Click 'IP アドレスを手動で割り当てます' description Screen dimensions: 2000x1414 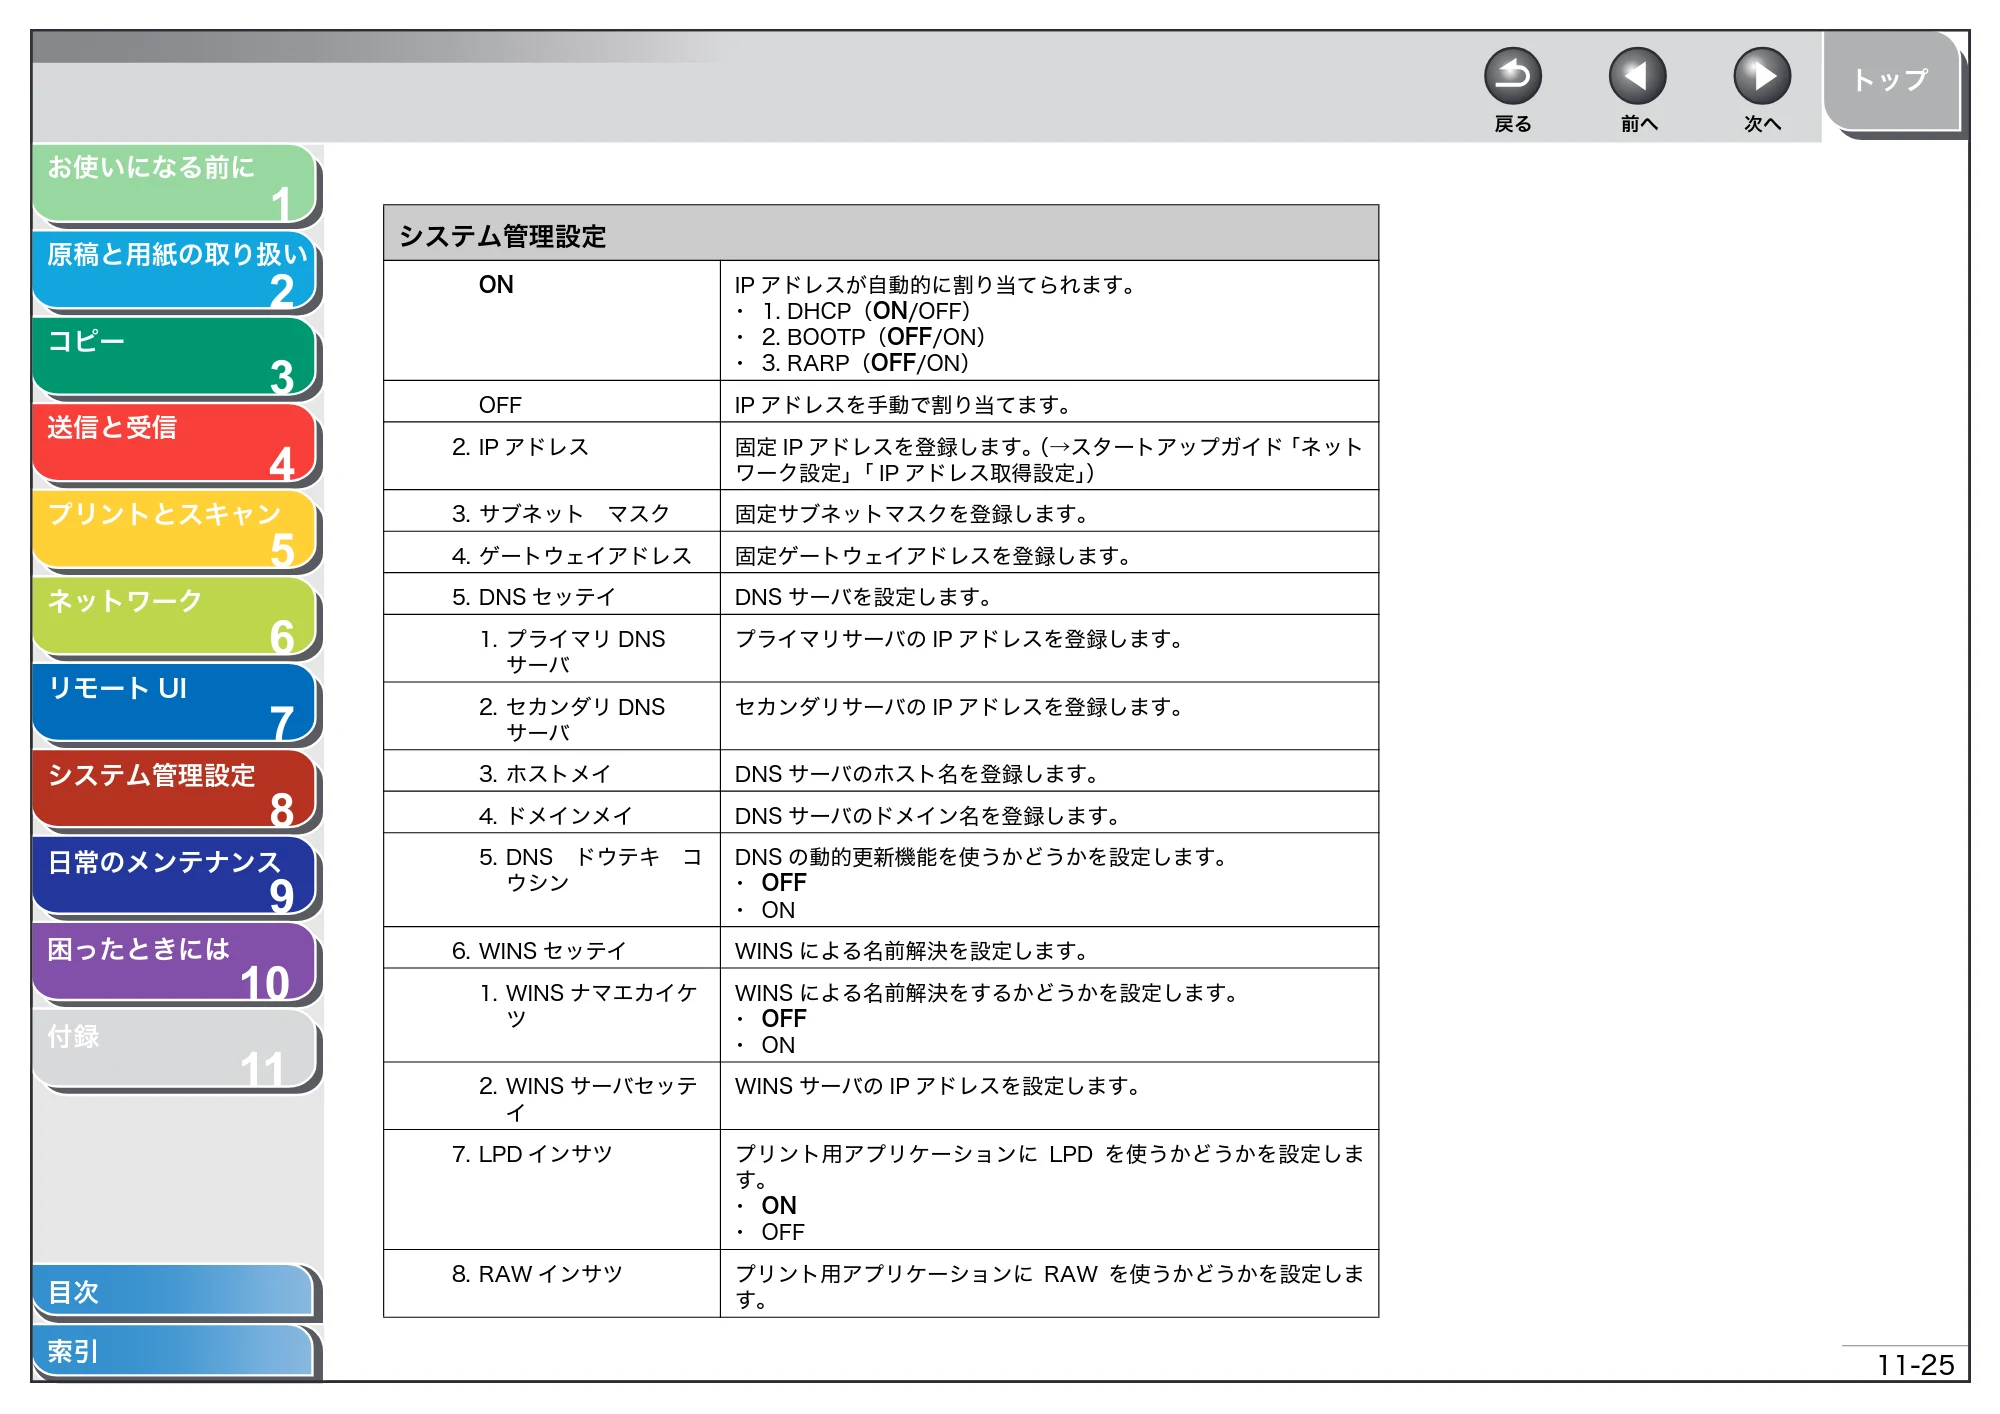coord(903,404)
